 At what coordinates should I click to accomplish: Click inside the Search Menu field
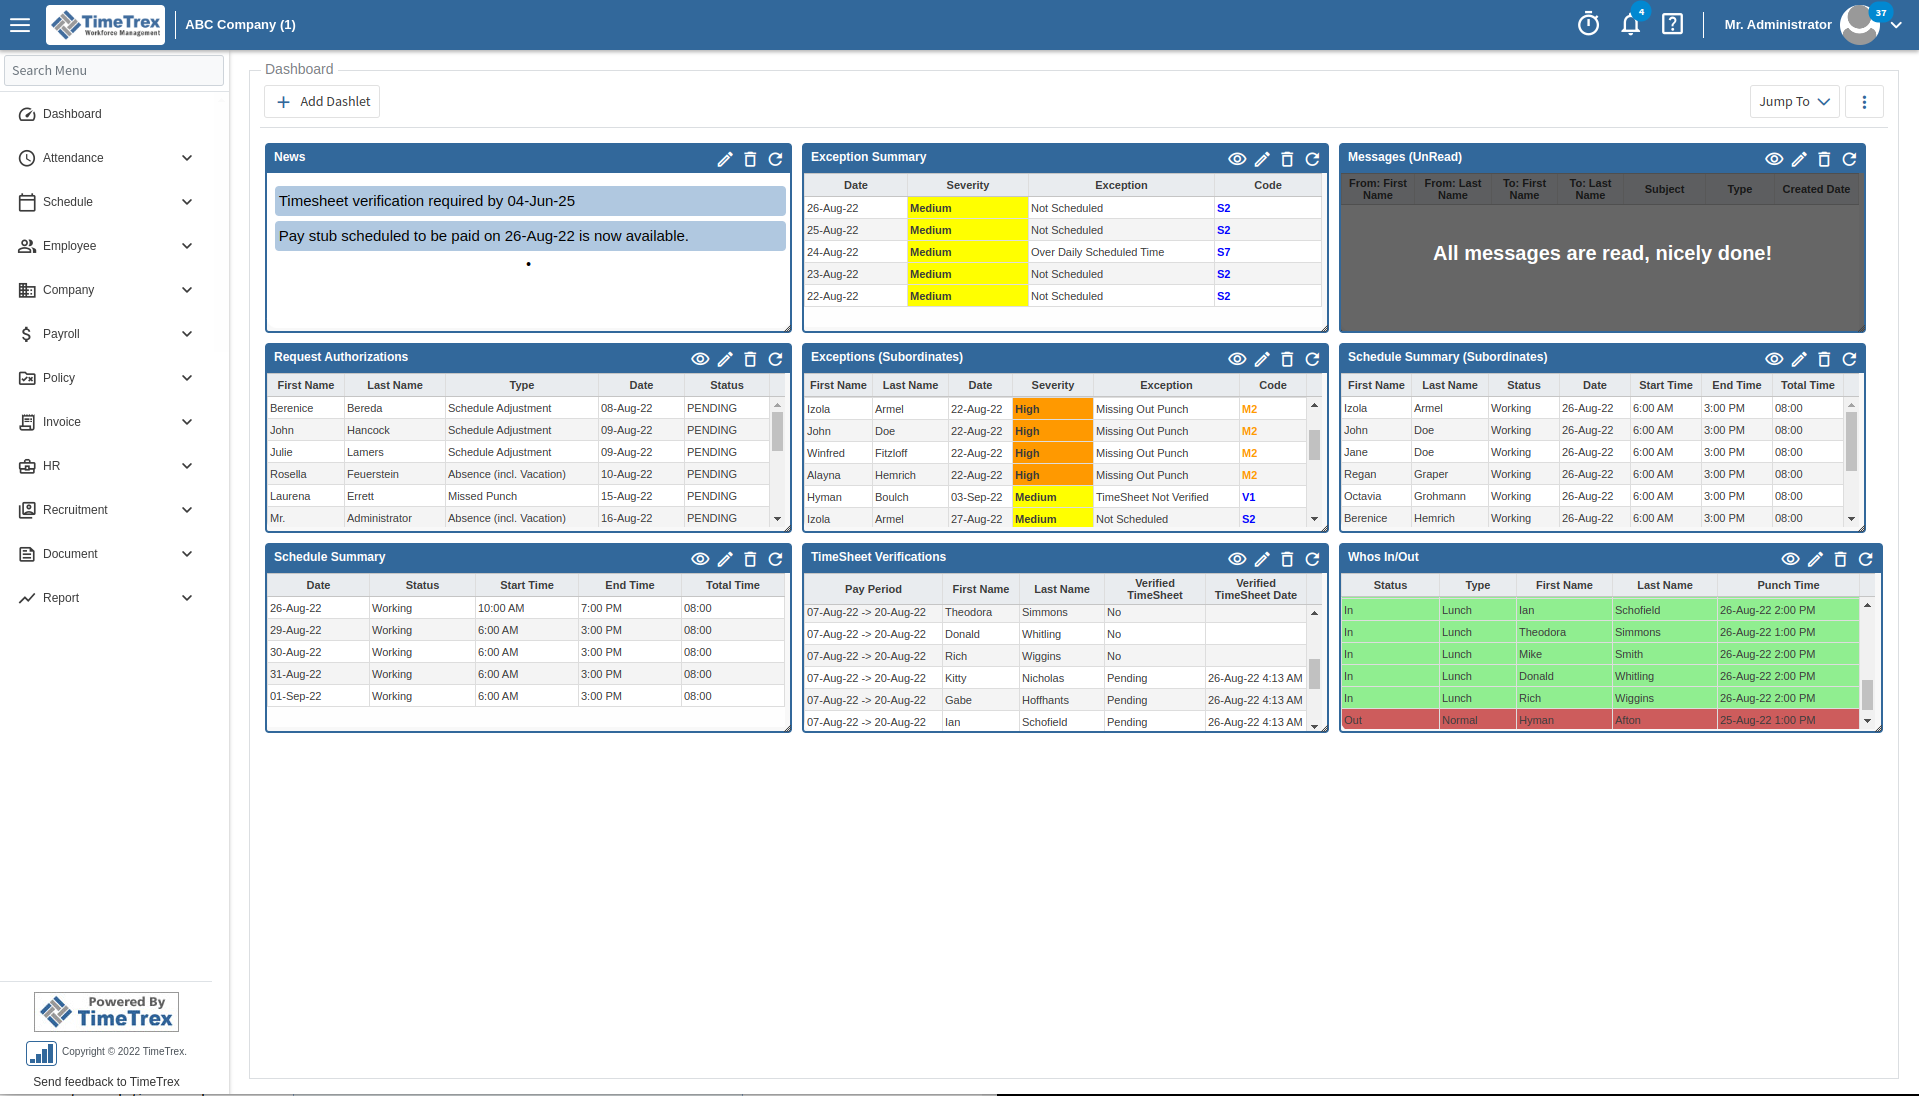(x=113, y=70)
